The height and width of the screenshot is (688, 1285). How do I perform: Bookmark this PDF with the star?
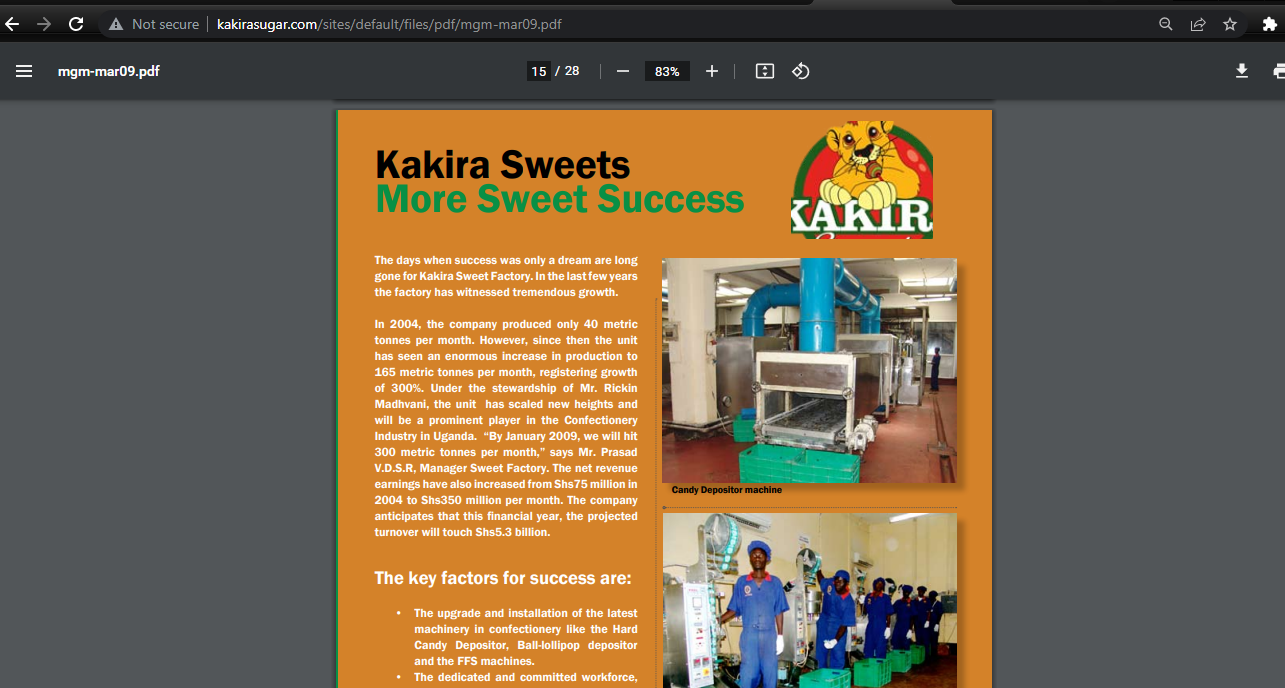click(1230, 24)
